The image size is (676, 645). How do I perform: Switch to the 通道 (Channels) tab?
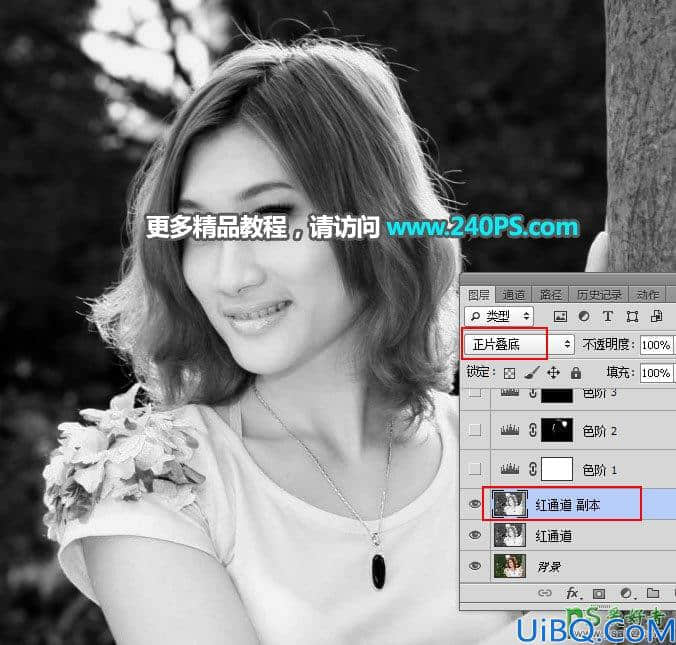pos(513,295)
